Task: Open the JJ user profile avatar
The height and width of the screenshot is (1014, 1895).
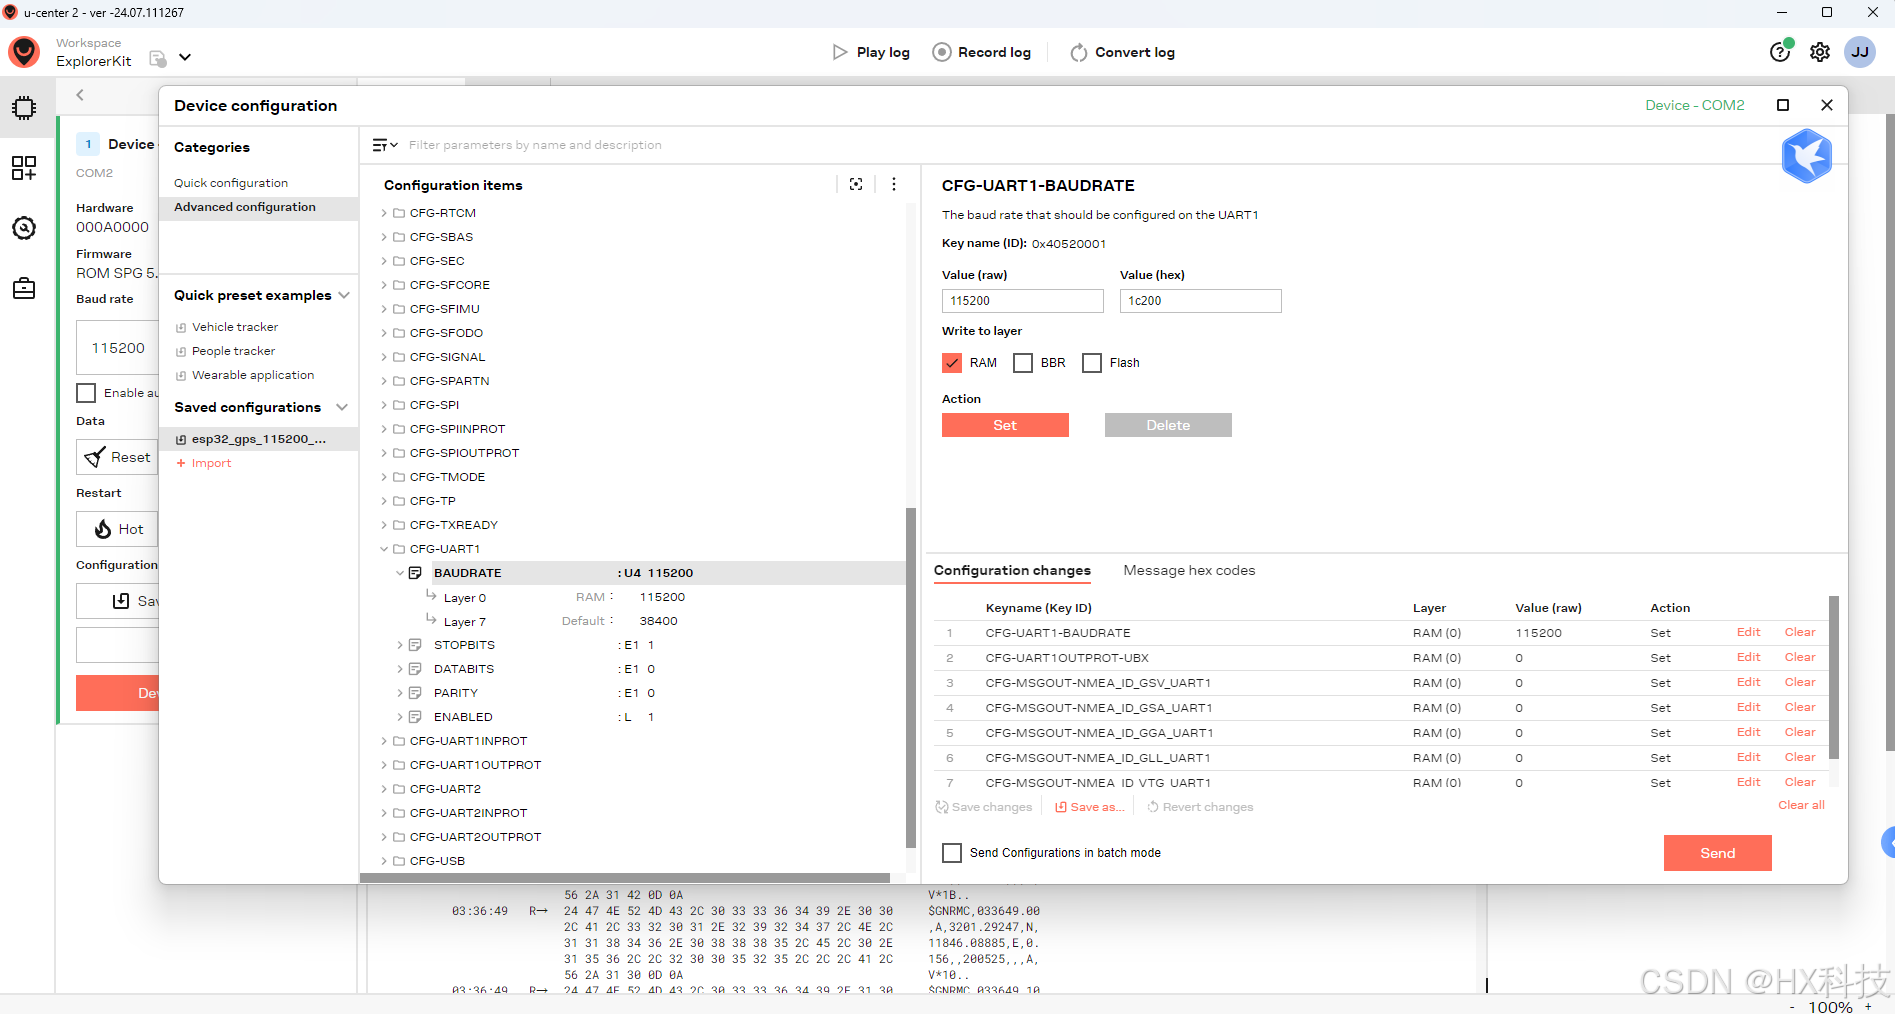Action: 1860,52
